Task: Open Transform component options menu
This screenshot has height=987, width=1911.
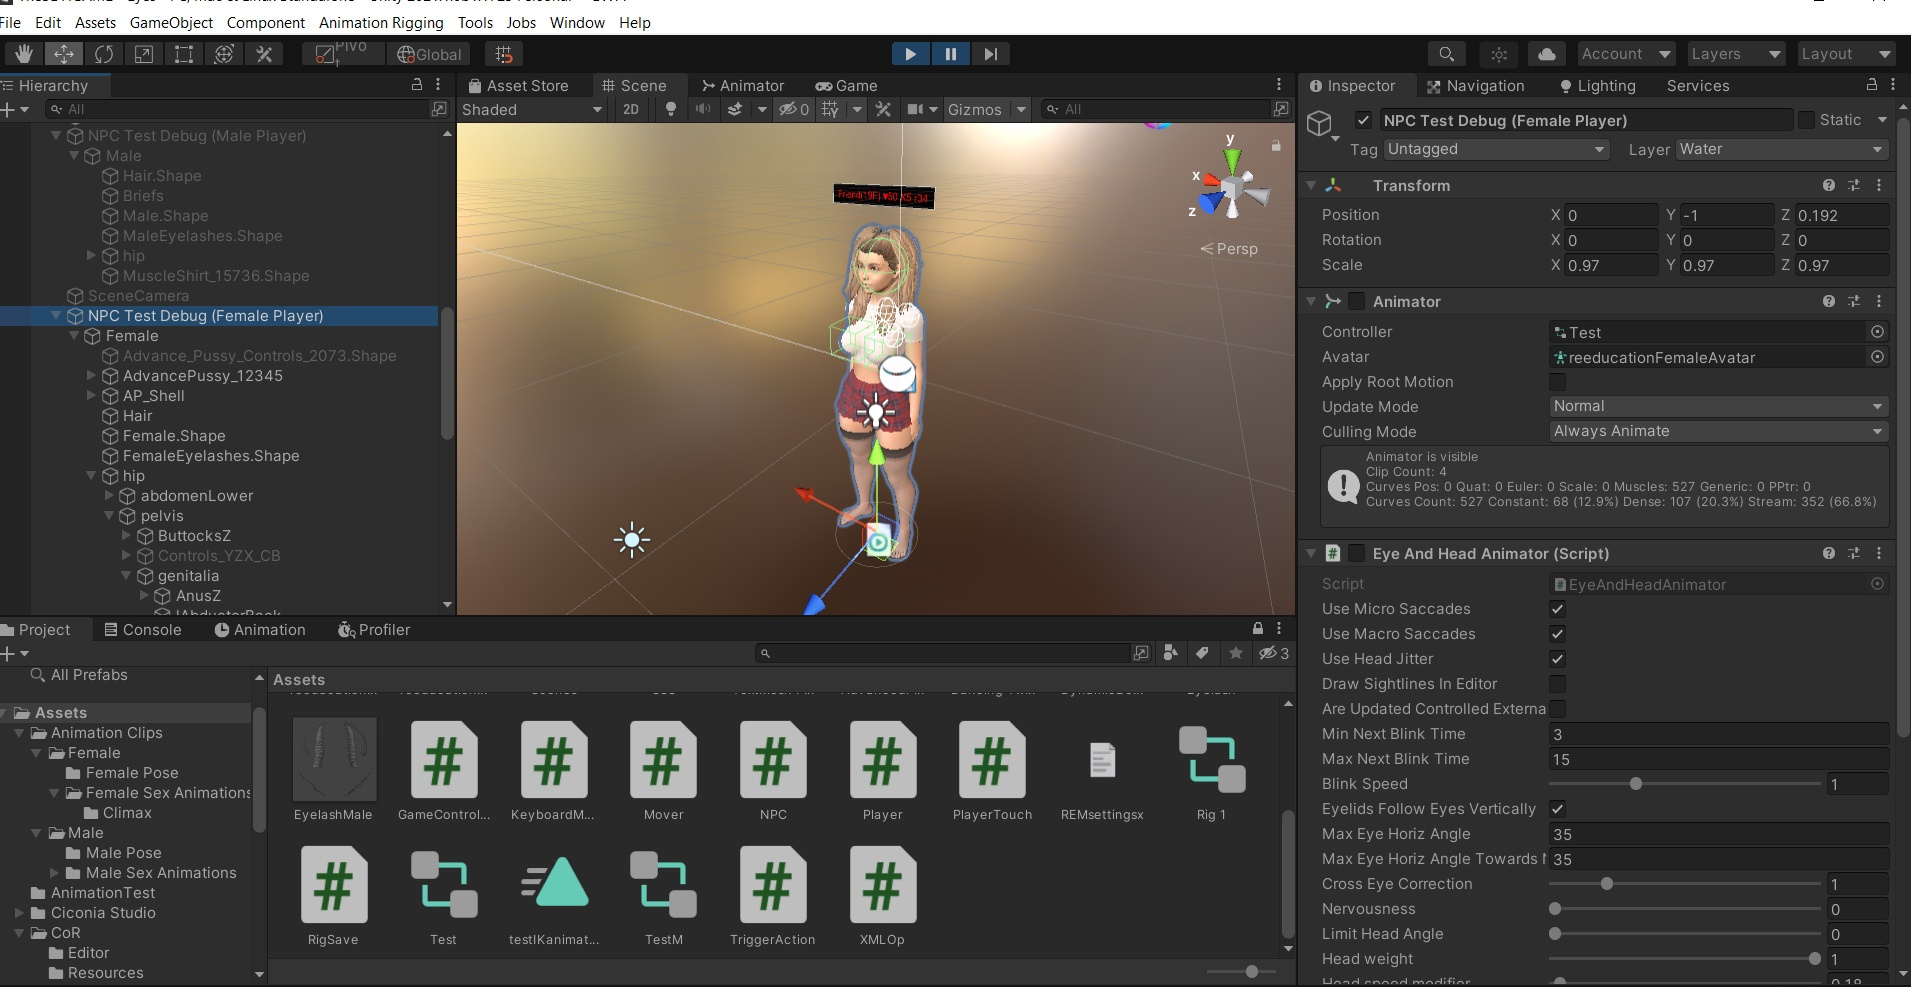Action: (1879, 186)
